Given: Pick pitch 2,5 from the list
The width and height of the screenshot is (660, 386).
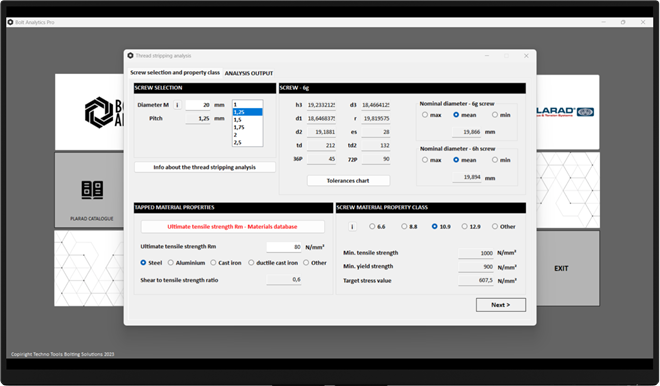Looking at the screenshot, I should (248, 143).
